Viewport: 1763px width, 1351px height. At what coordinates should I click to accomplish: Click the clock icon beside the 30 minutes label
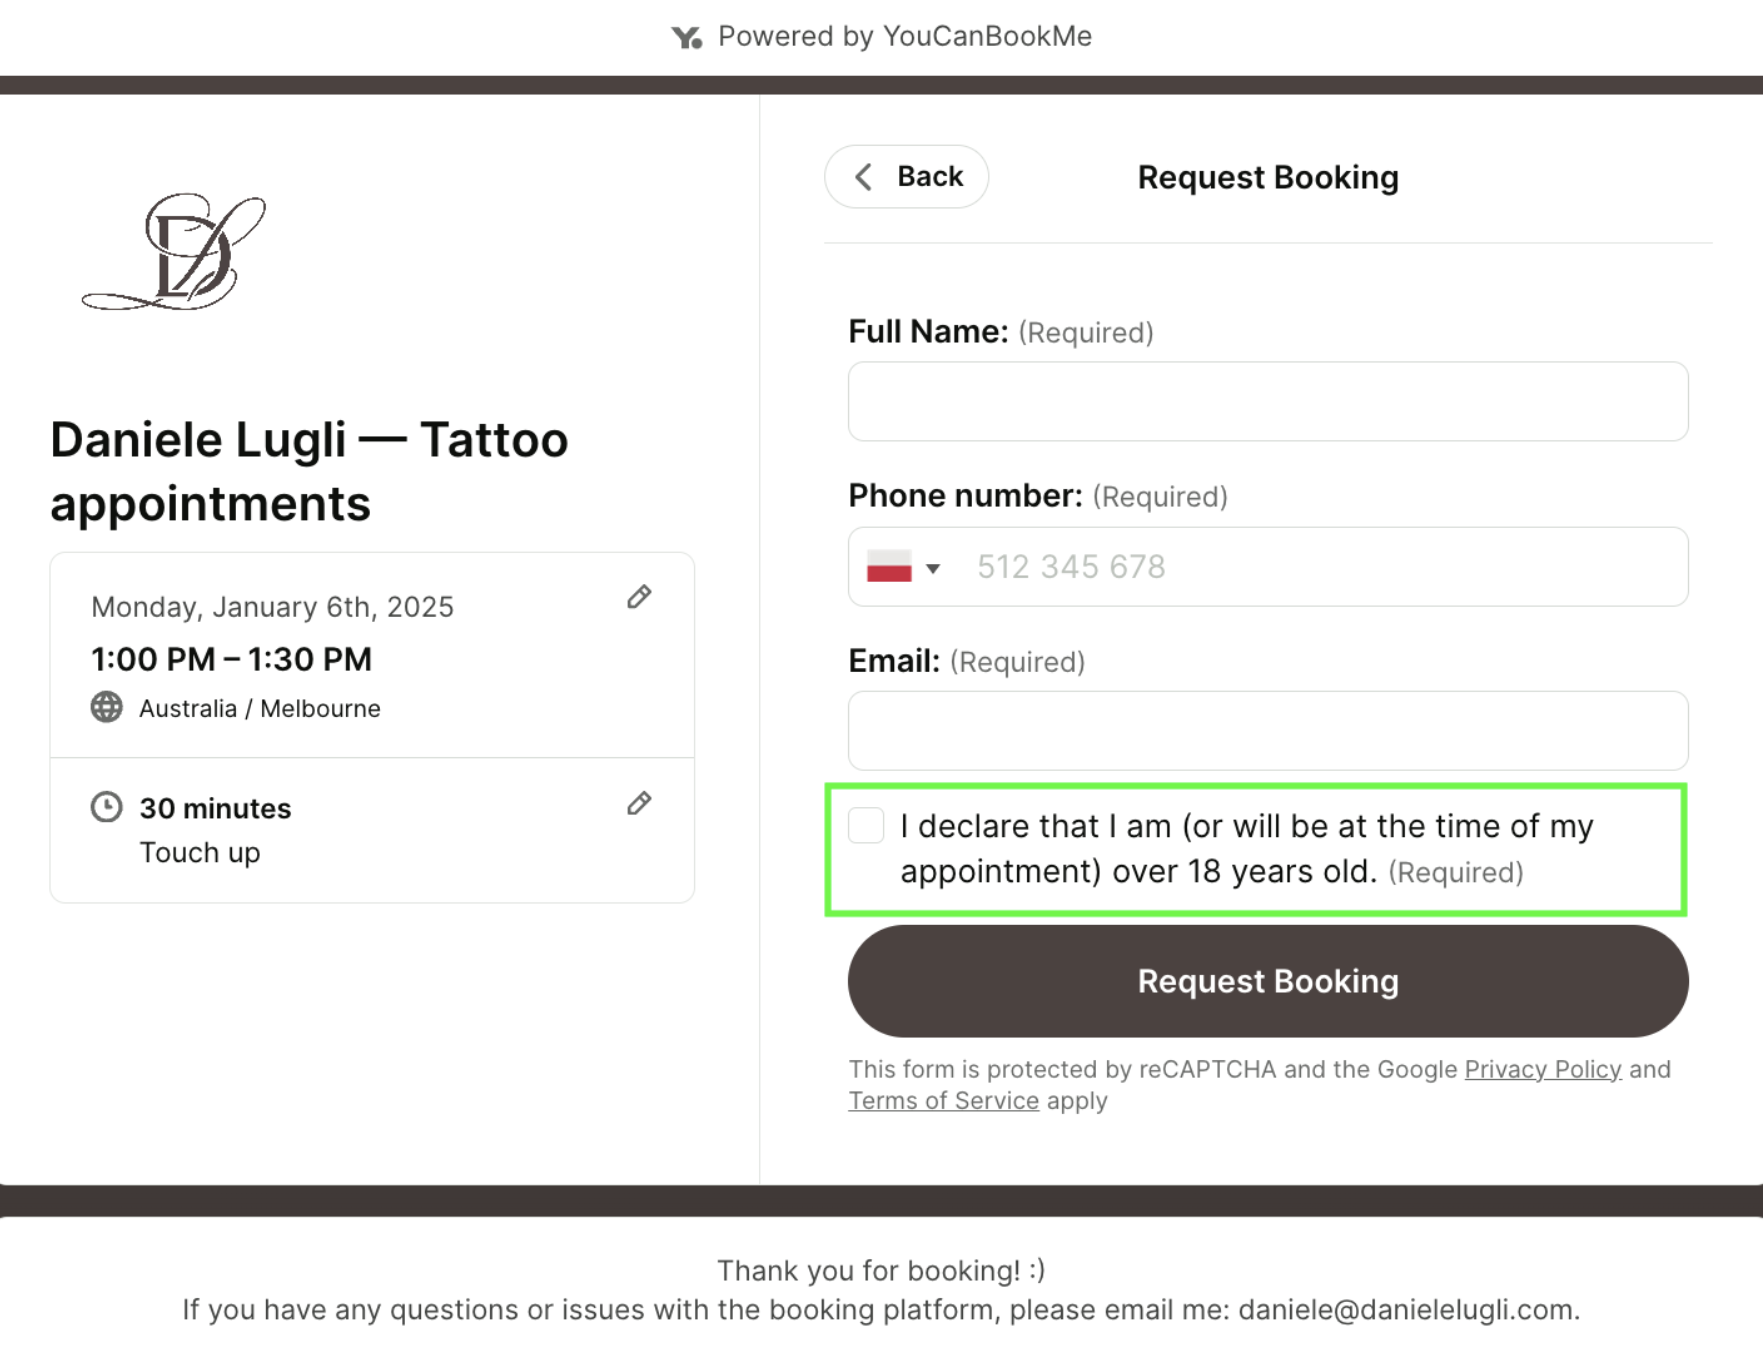[106, 806]
